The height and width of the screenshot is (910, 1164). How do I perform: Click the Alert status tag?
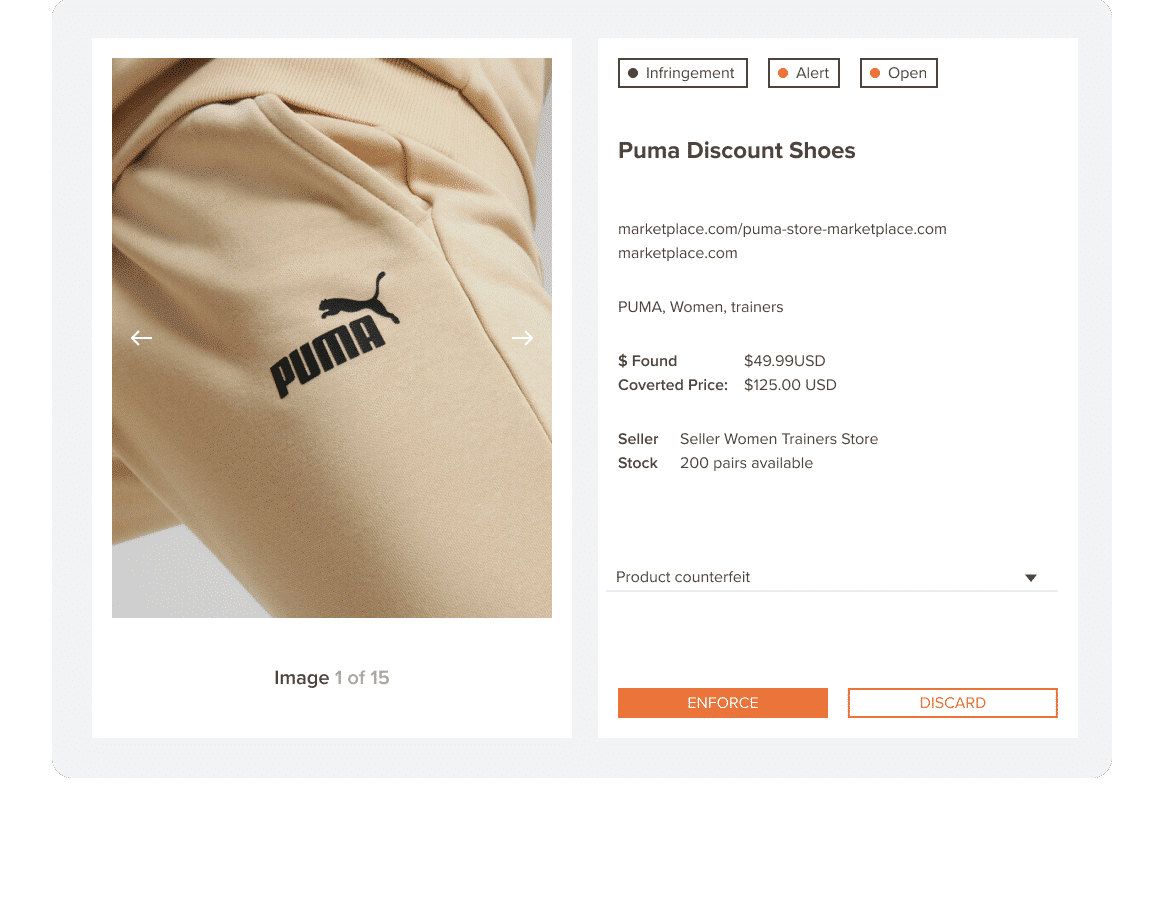(803, 73)
